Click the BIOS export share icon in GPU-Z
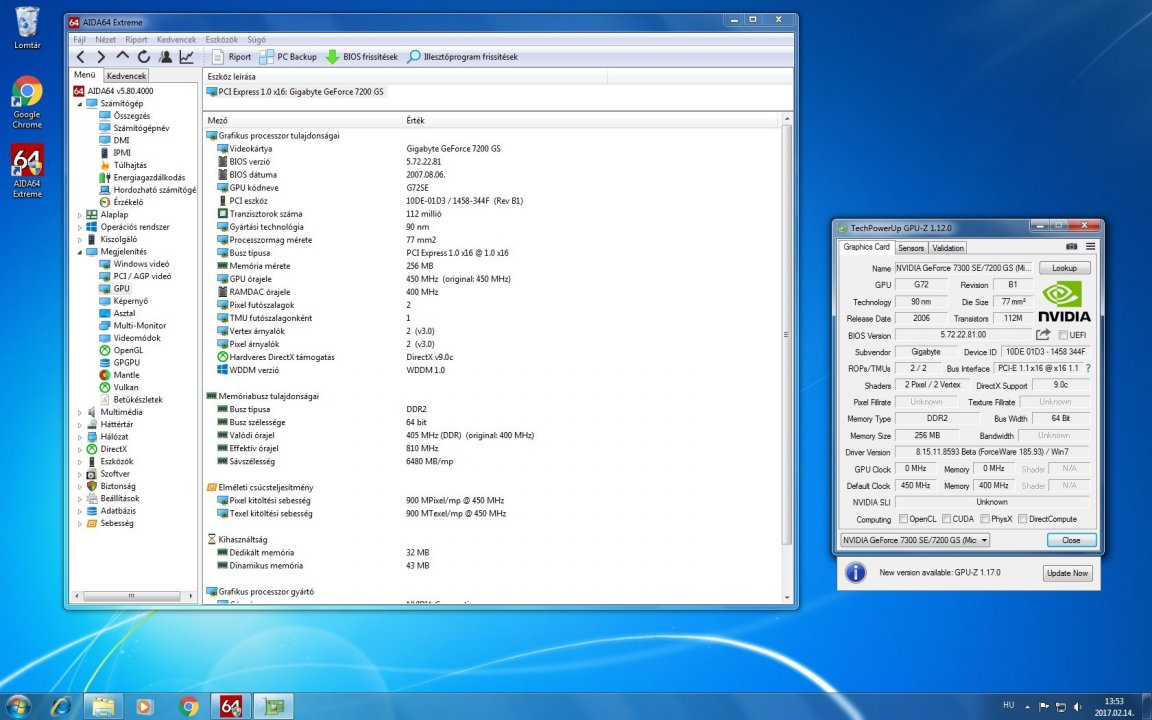Image resolution: width=1152 pixels, height=720 pixels. pyautogui.click(x=1043, y=335)
